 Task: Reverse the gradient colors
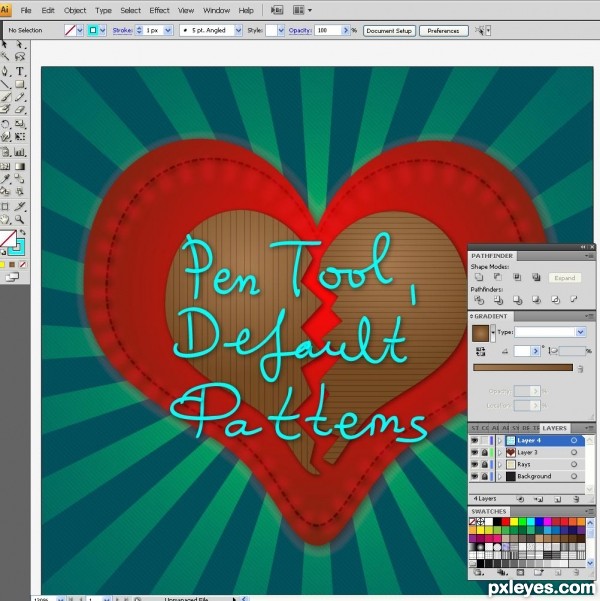pyautogui.click(x=480, y=351)
